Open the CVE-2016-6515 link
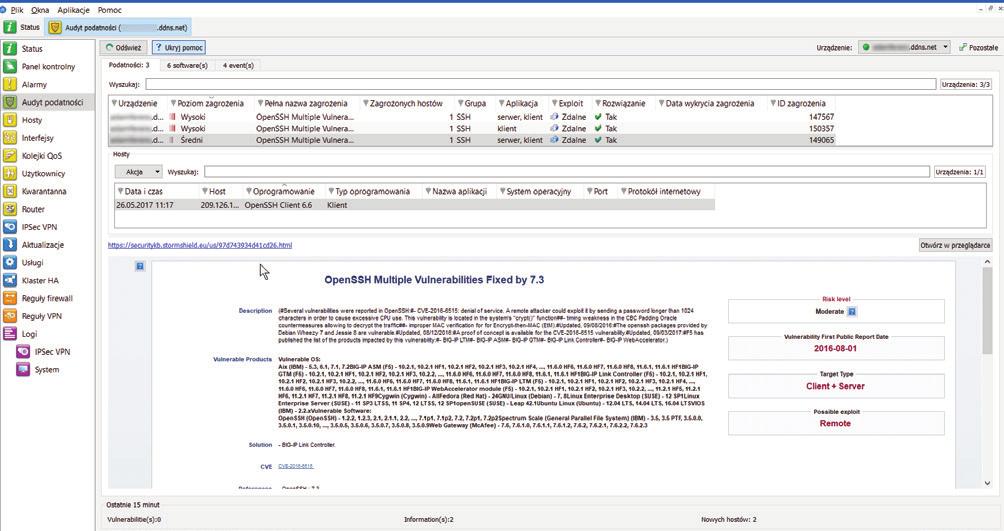Screen dimensions: 1004x531 click(296, 466)
